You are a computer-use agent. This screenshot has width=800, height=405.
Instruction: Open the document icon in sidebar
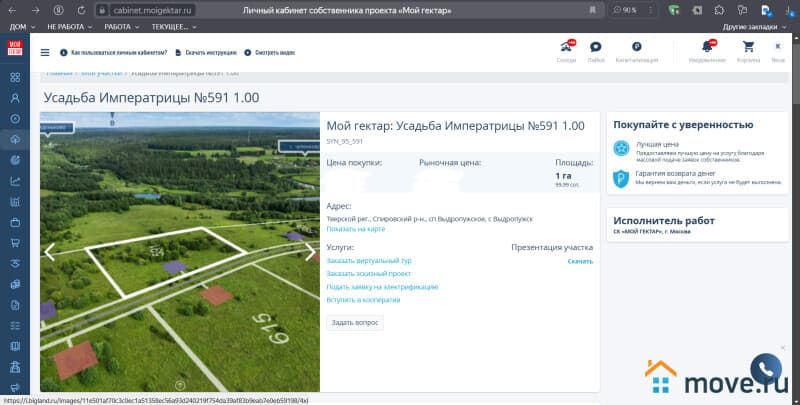tap(15, 305)
